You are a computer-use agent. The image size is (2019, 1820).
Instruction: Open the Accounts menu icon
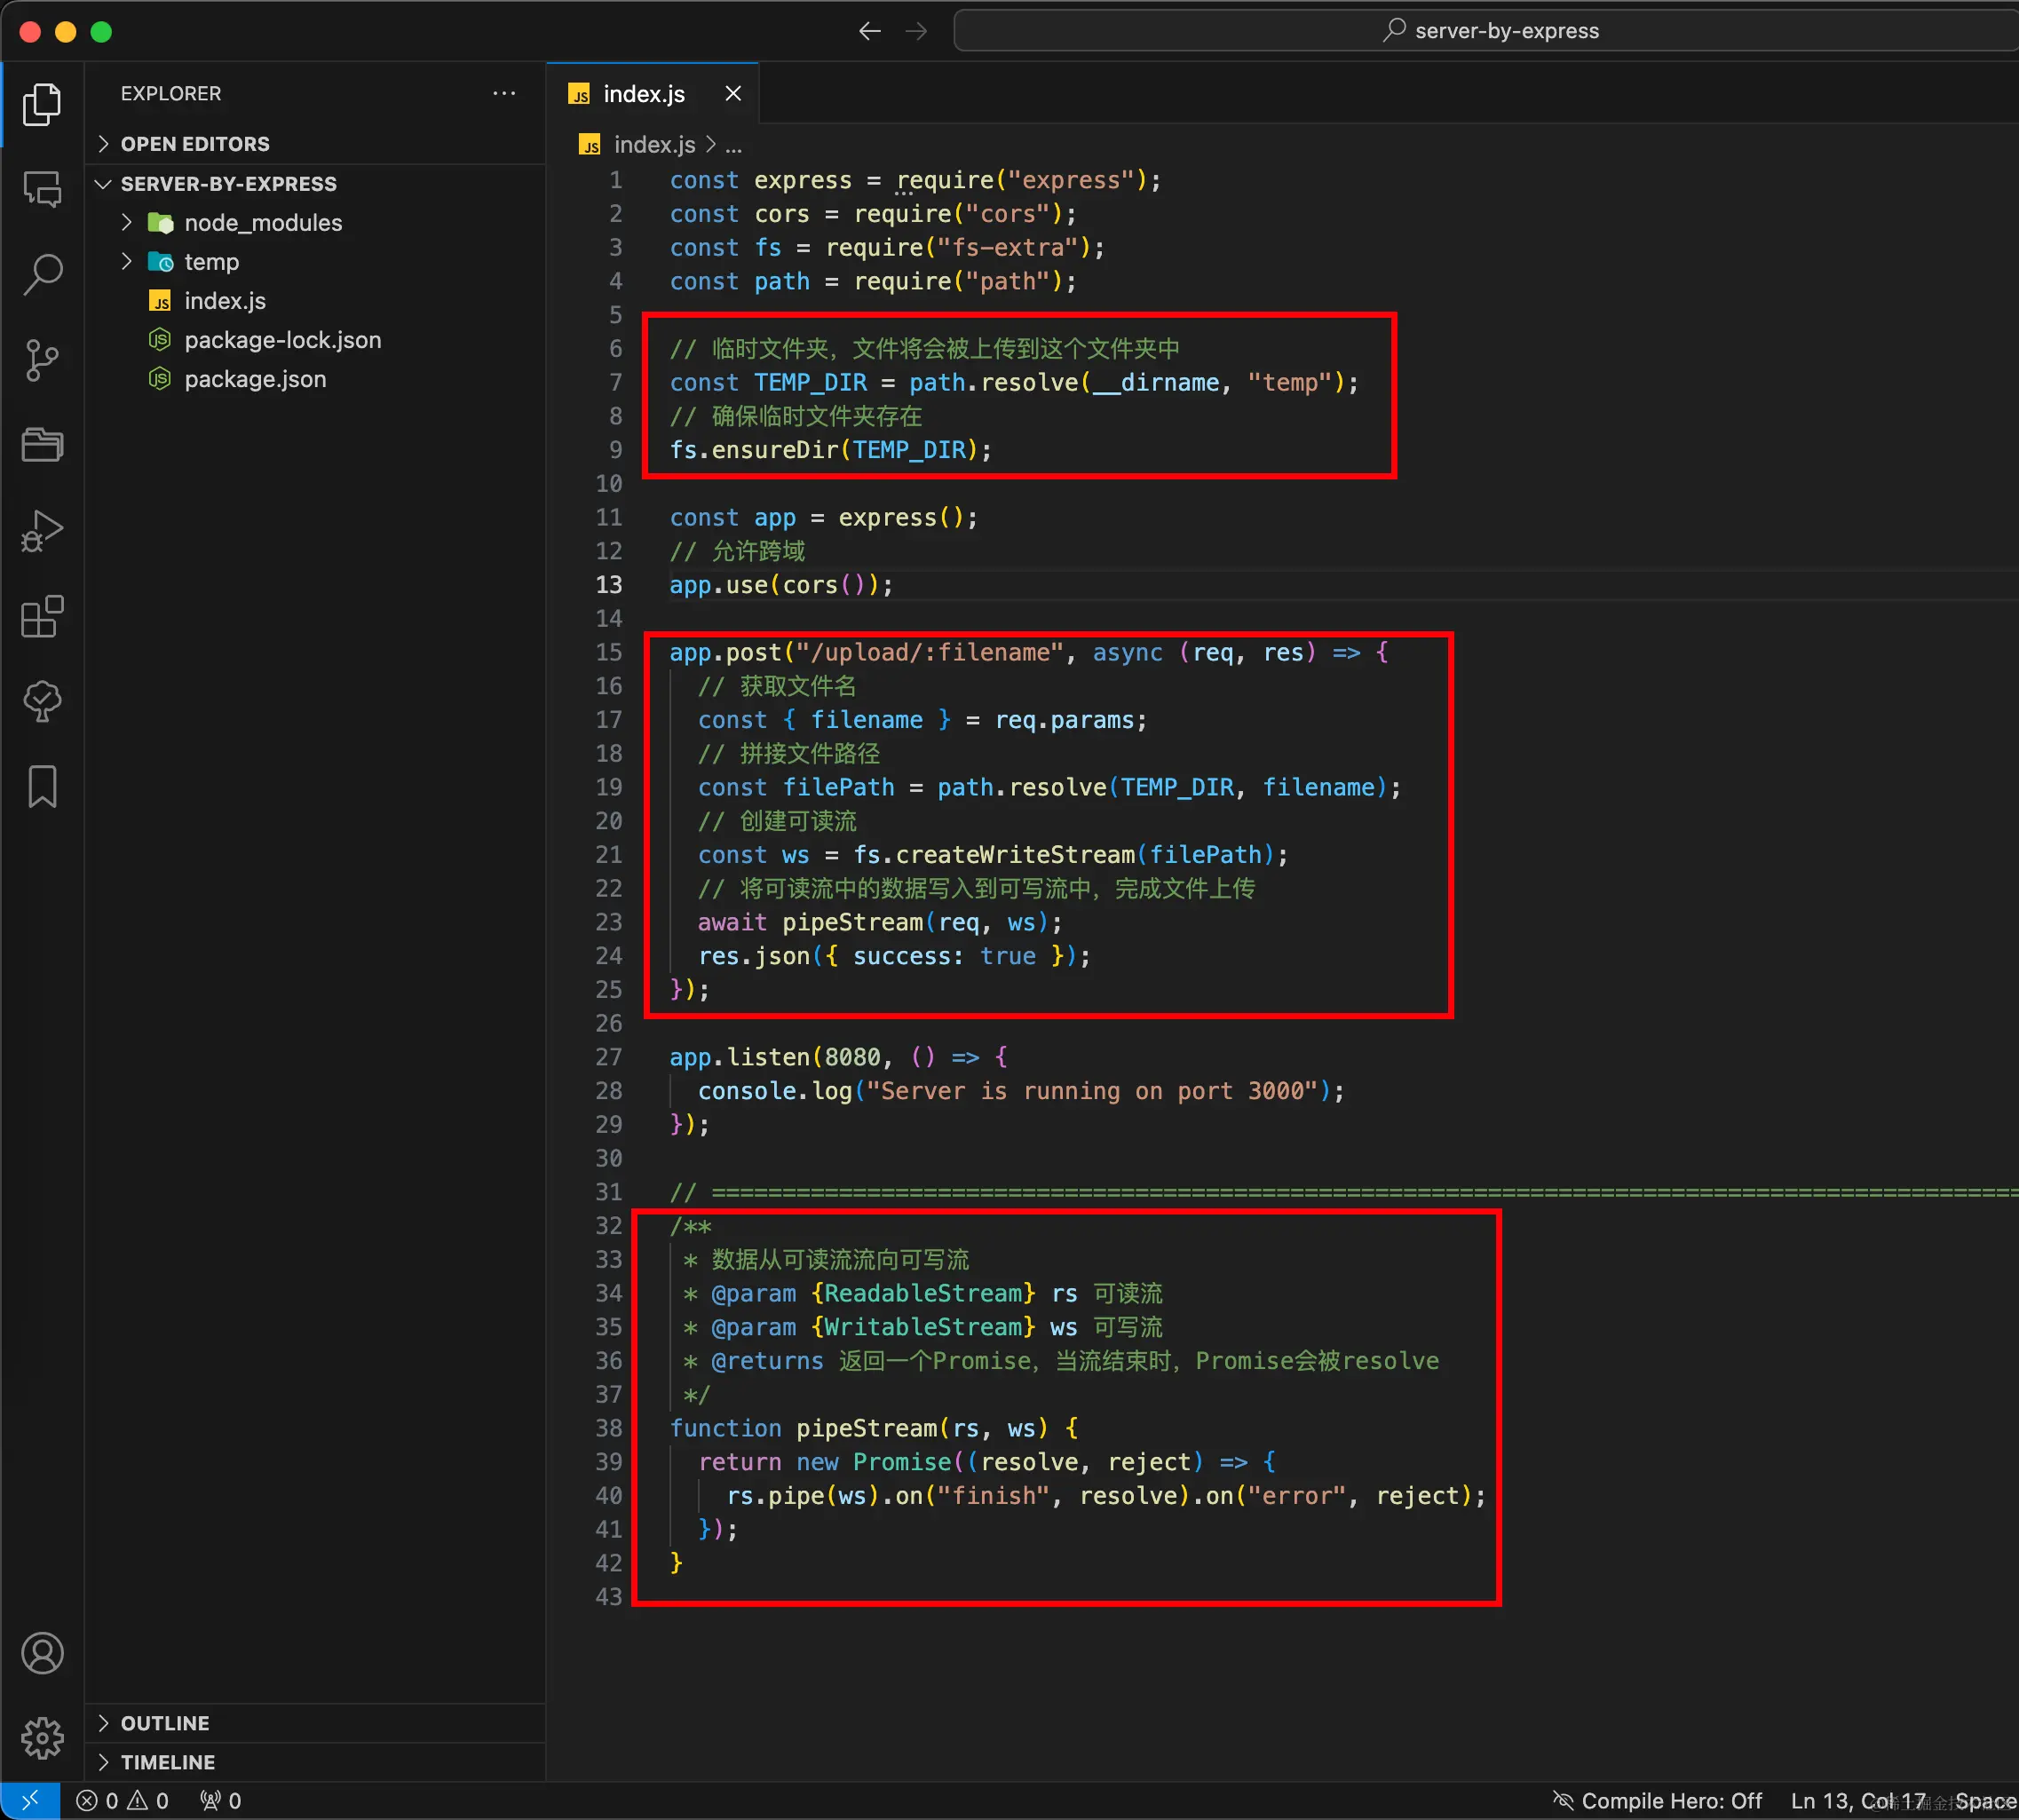point(42,1653)
